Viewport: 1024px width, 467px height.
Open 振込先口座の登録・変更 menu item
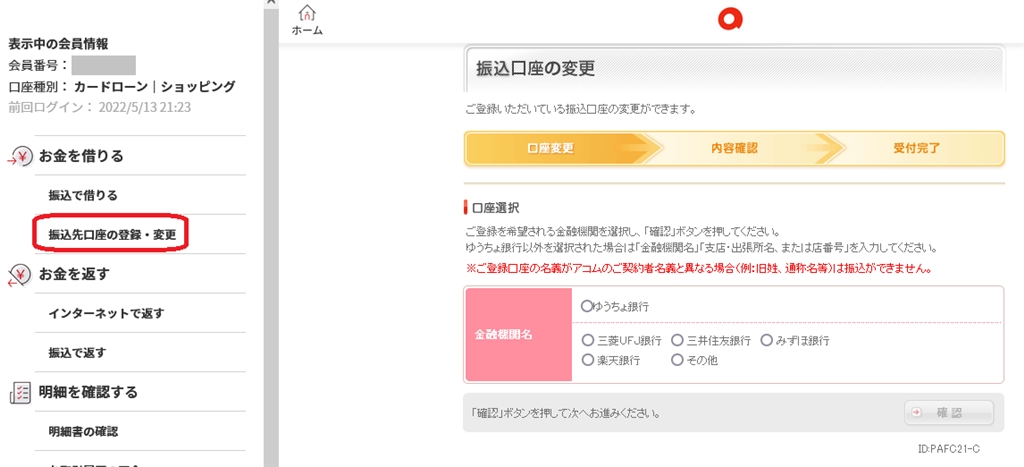[x=111, y=235]
